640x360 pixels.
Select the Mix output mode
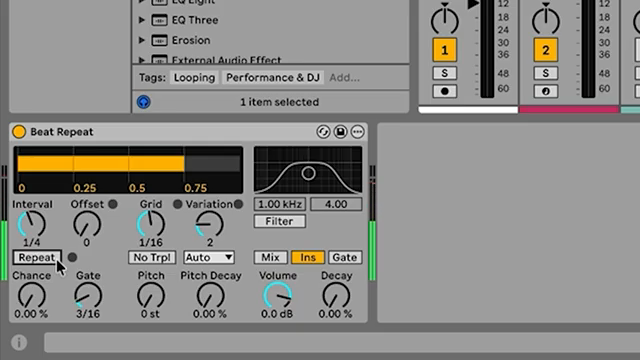point(271,258)
